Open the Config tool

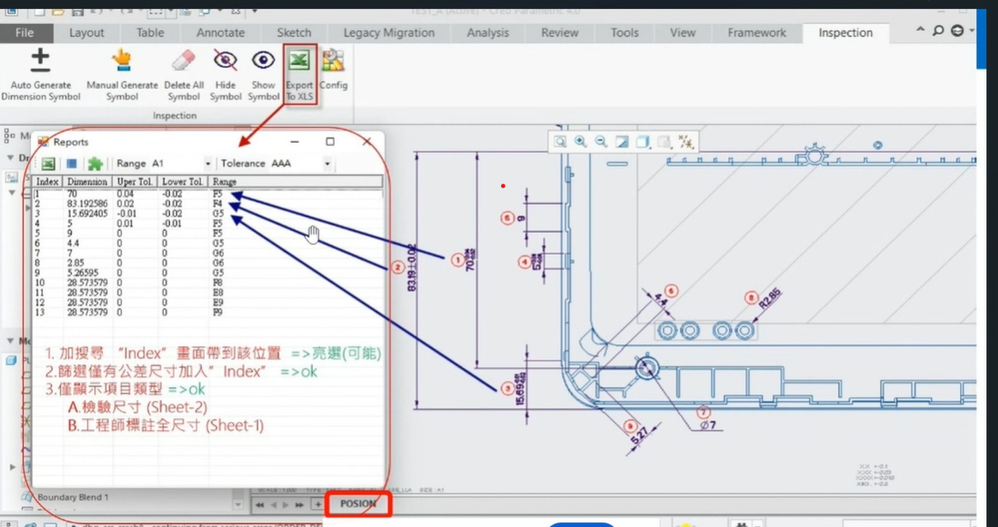click(334, 70)
